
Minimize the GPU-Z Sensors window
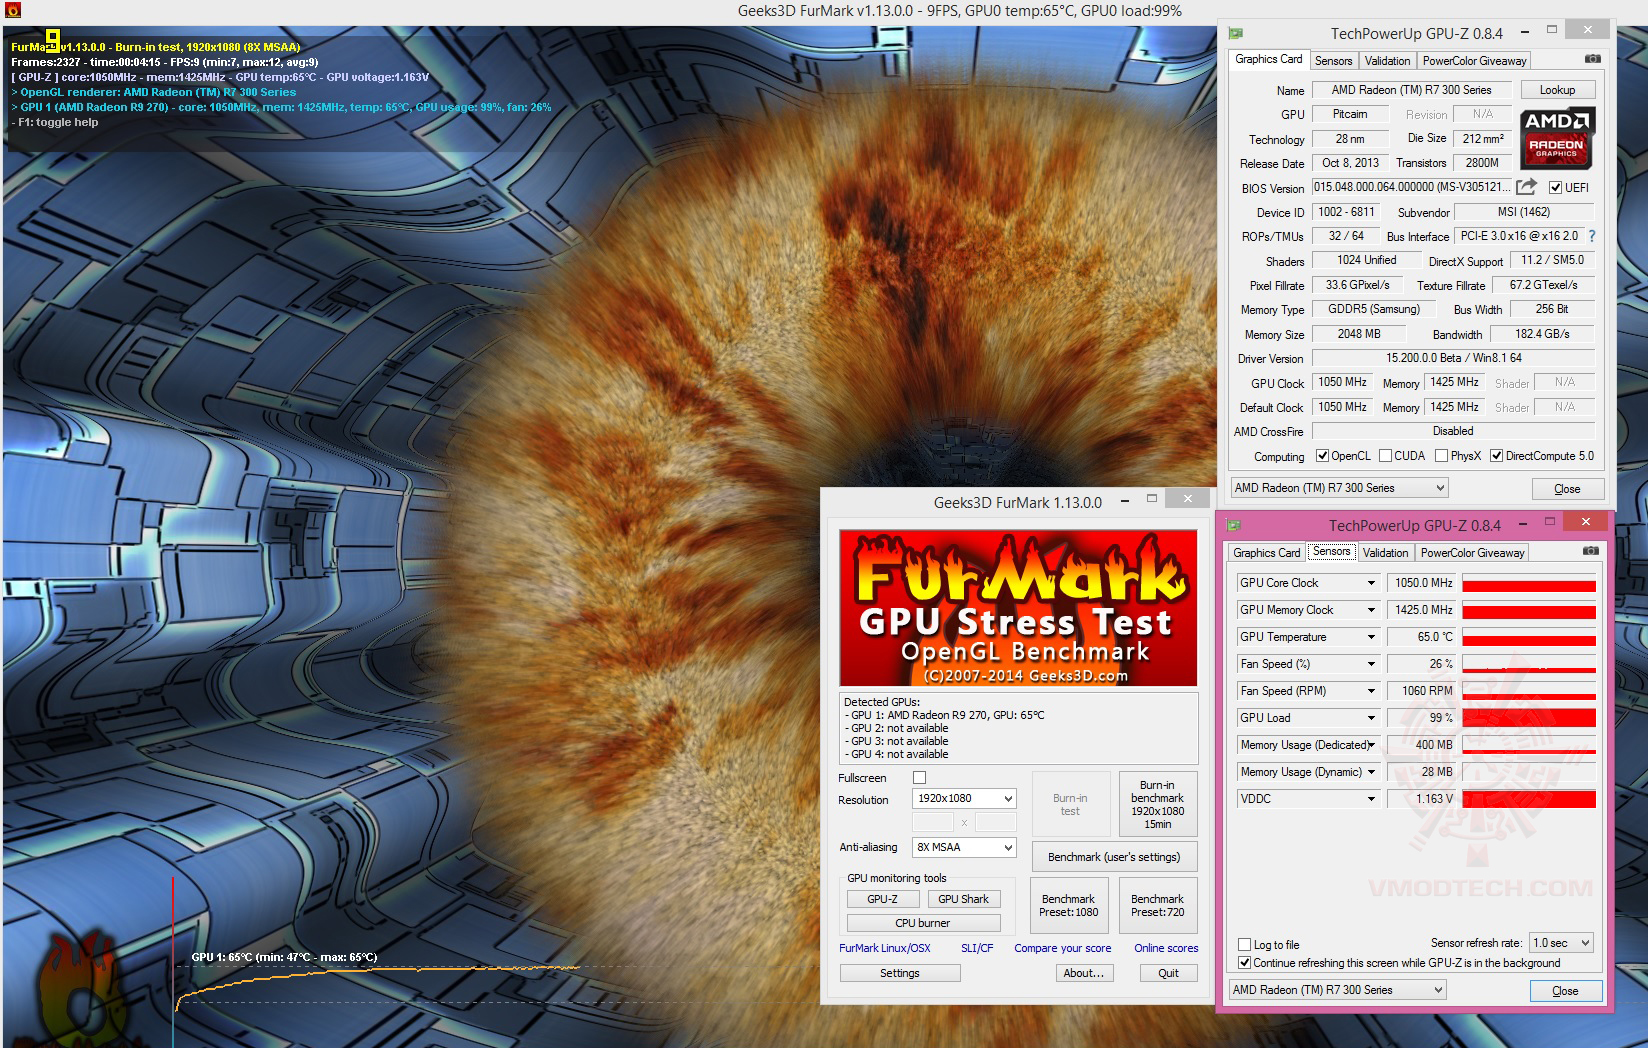point(1521,524)
